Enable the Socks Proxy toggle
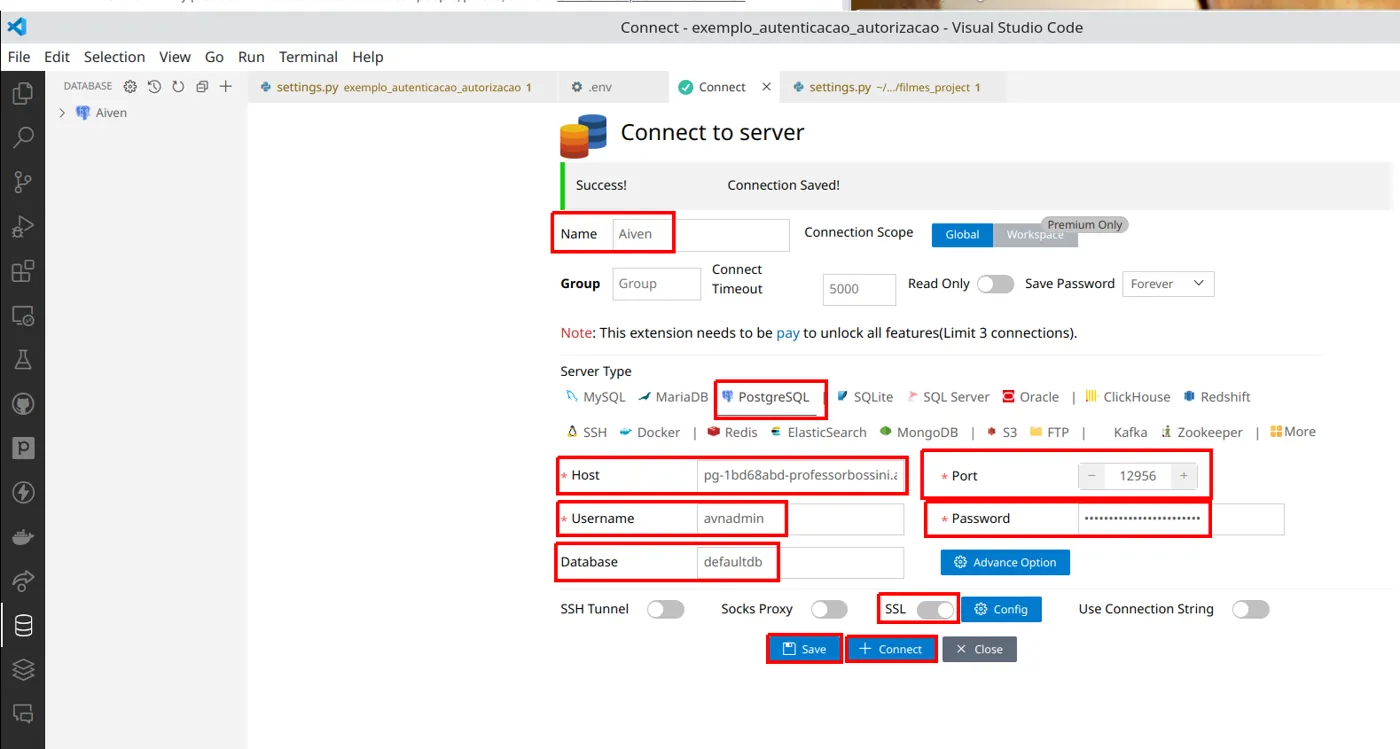Image resolution: width=1400 pixels, height=749 pixels. [829, 609]
